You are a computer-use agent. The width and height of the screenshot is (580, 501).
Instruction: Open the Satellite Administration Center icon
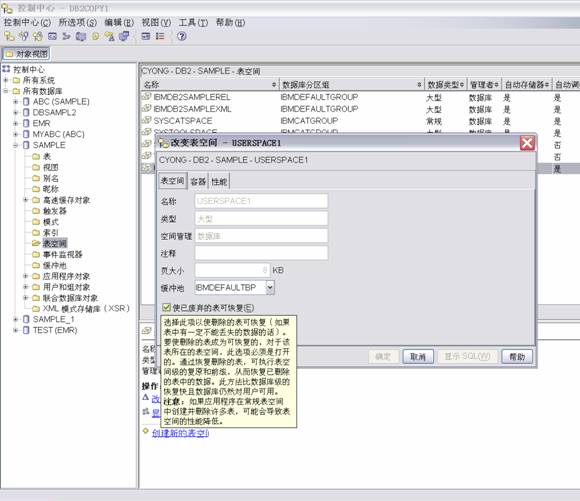(x=38, y=36)
